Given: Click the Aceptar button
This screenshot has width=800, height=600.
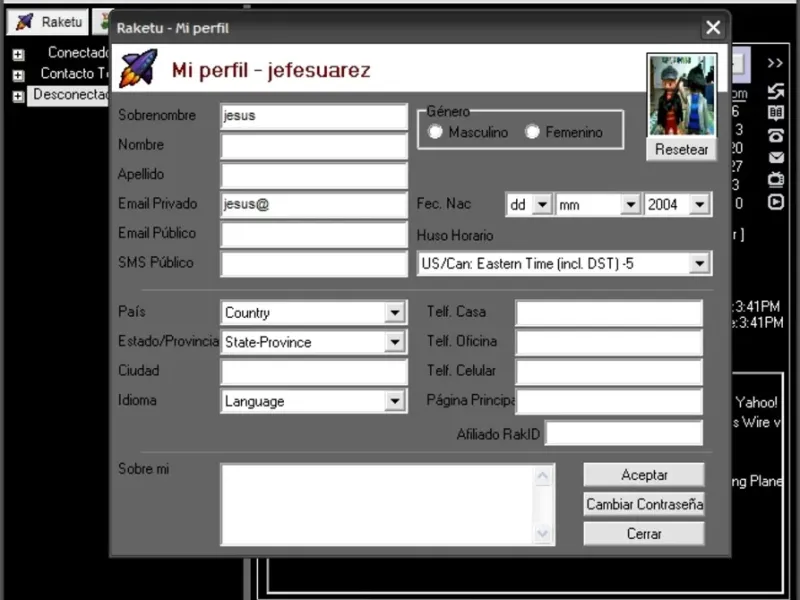Looking at the screenshot, I should [644, 475].
